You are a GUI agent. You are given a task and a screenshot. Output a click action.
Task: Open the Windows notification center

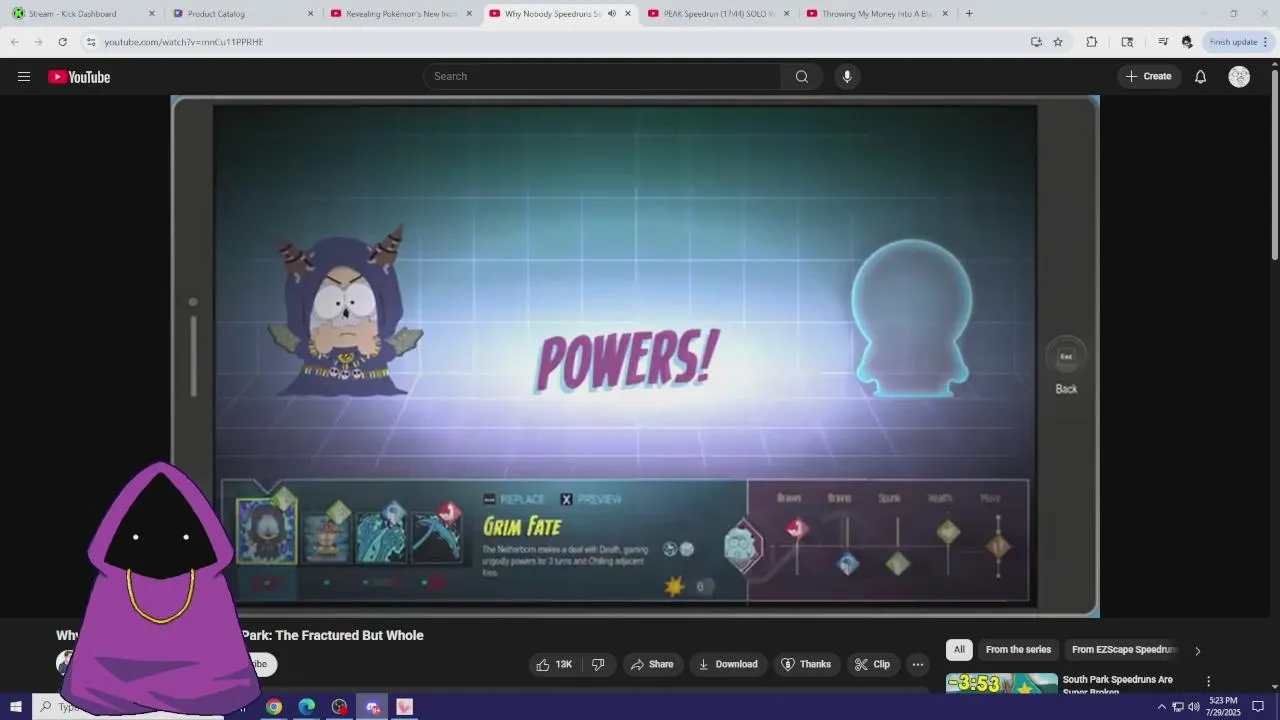point(1258,707)
